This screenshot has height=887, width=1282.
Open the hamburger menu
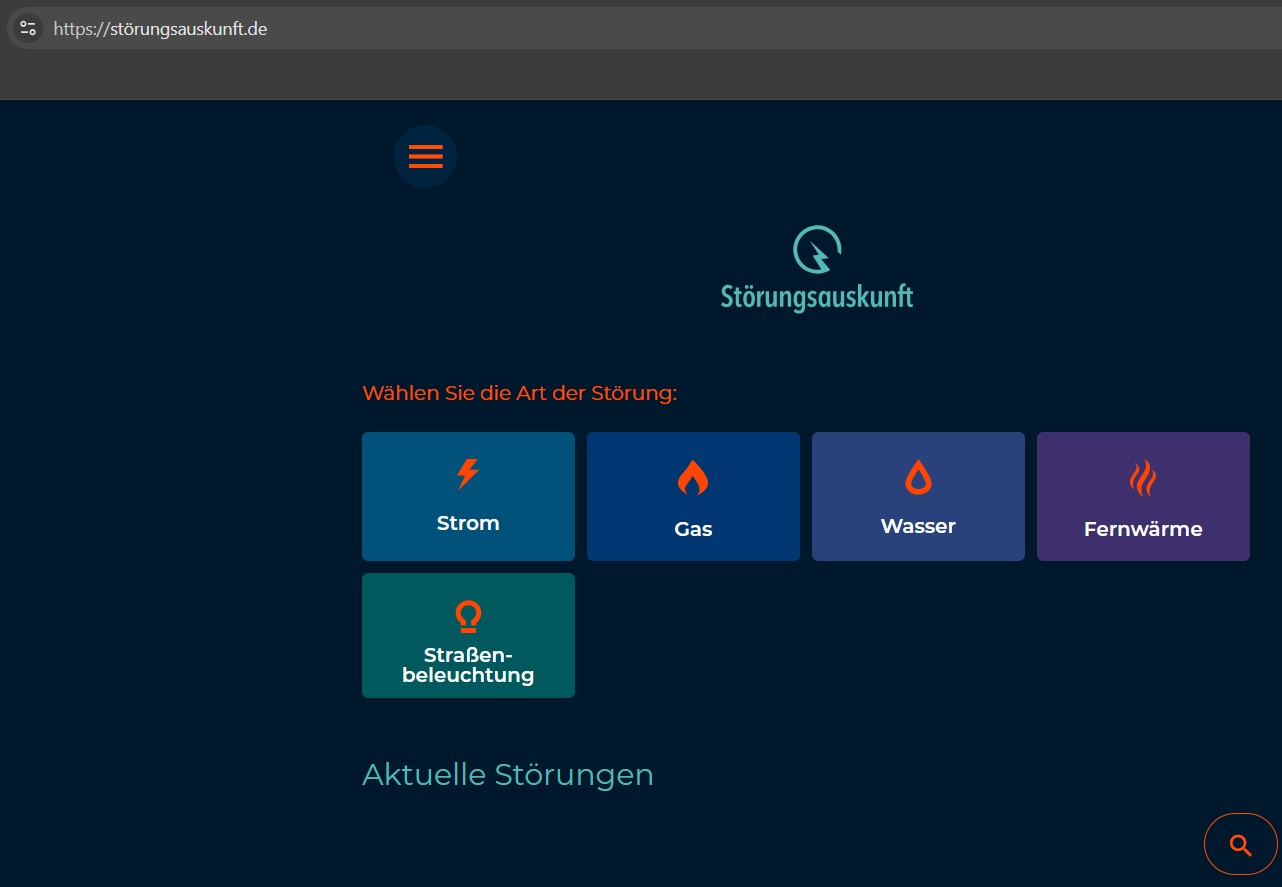pyautogui.click(x=425, y=156)
